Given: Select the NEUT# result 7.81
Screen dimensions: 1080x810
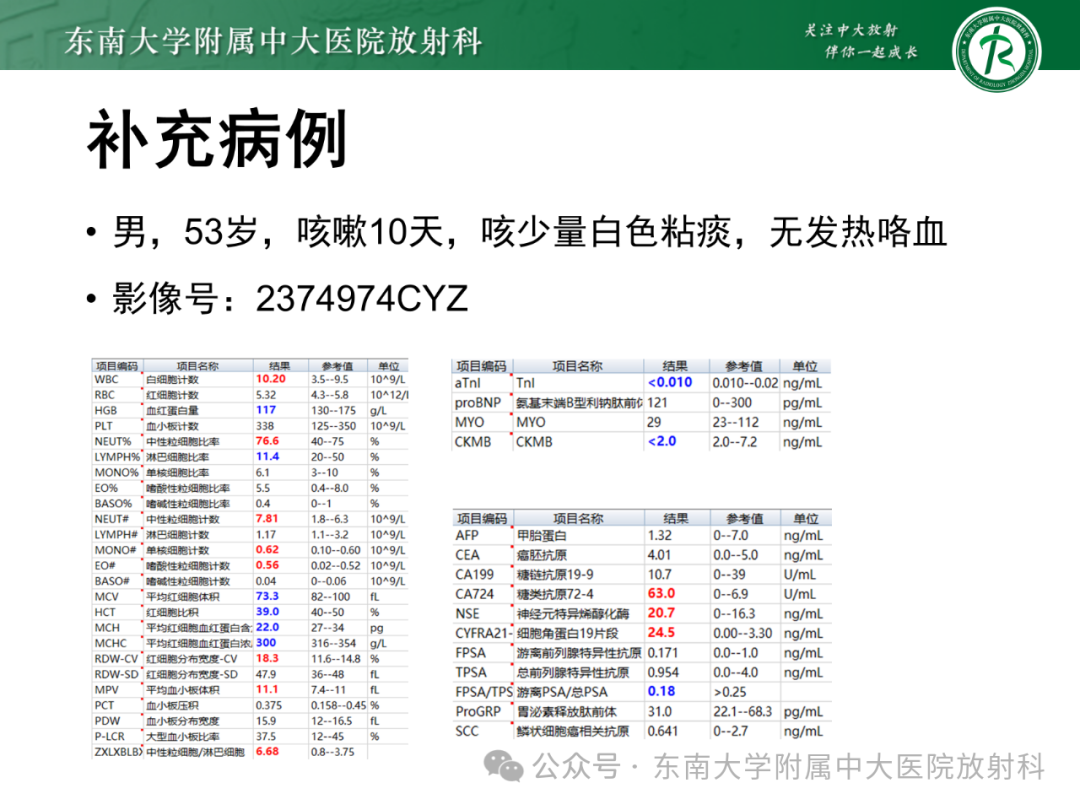Looking at the screenshot, I should click(267, 519).
